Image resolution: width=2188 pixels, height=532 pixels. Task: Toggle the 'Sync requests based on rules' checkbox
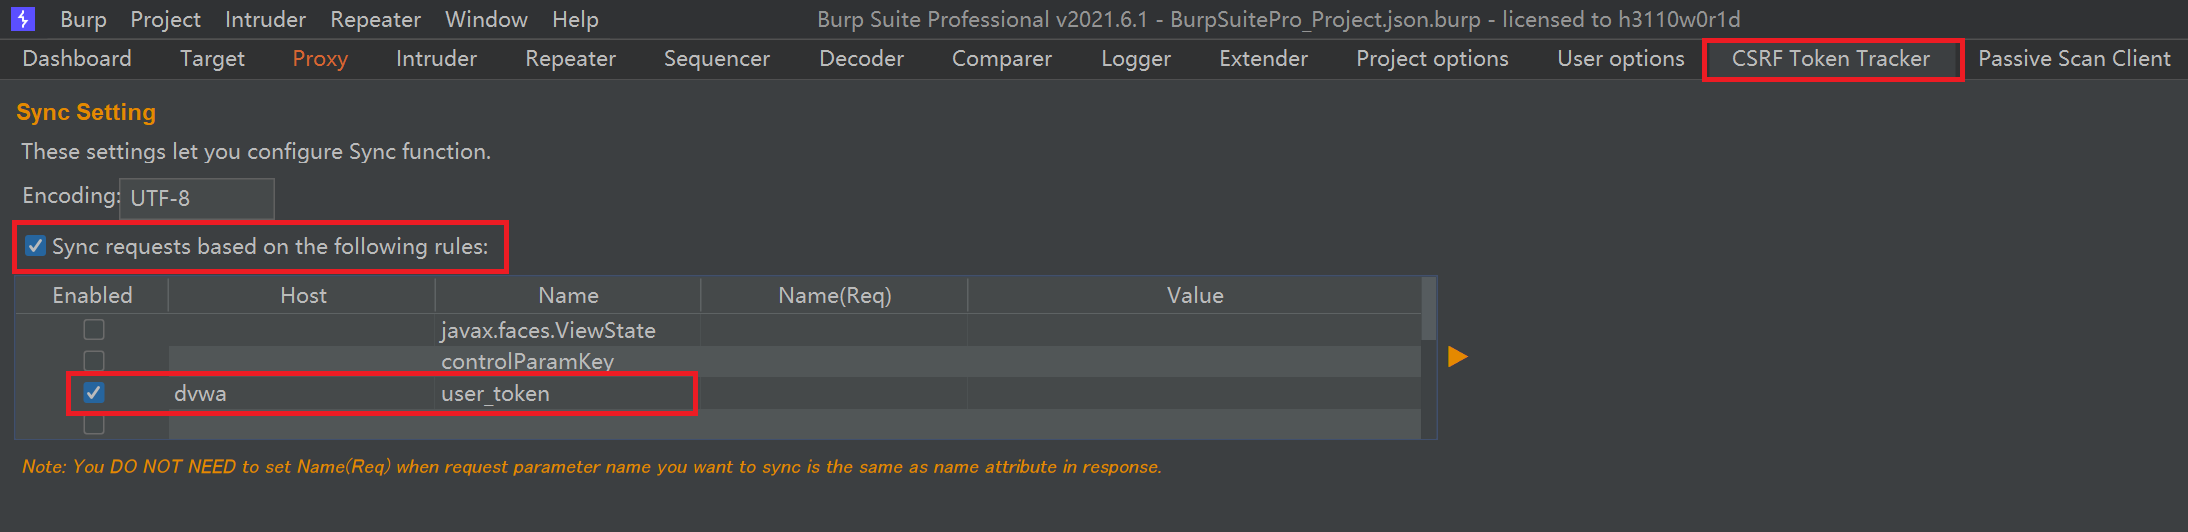[x=36, y=246]
